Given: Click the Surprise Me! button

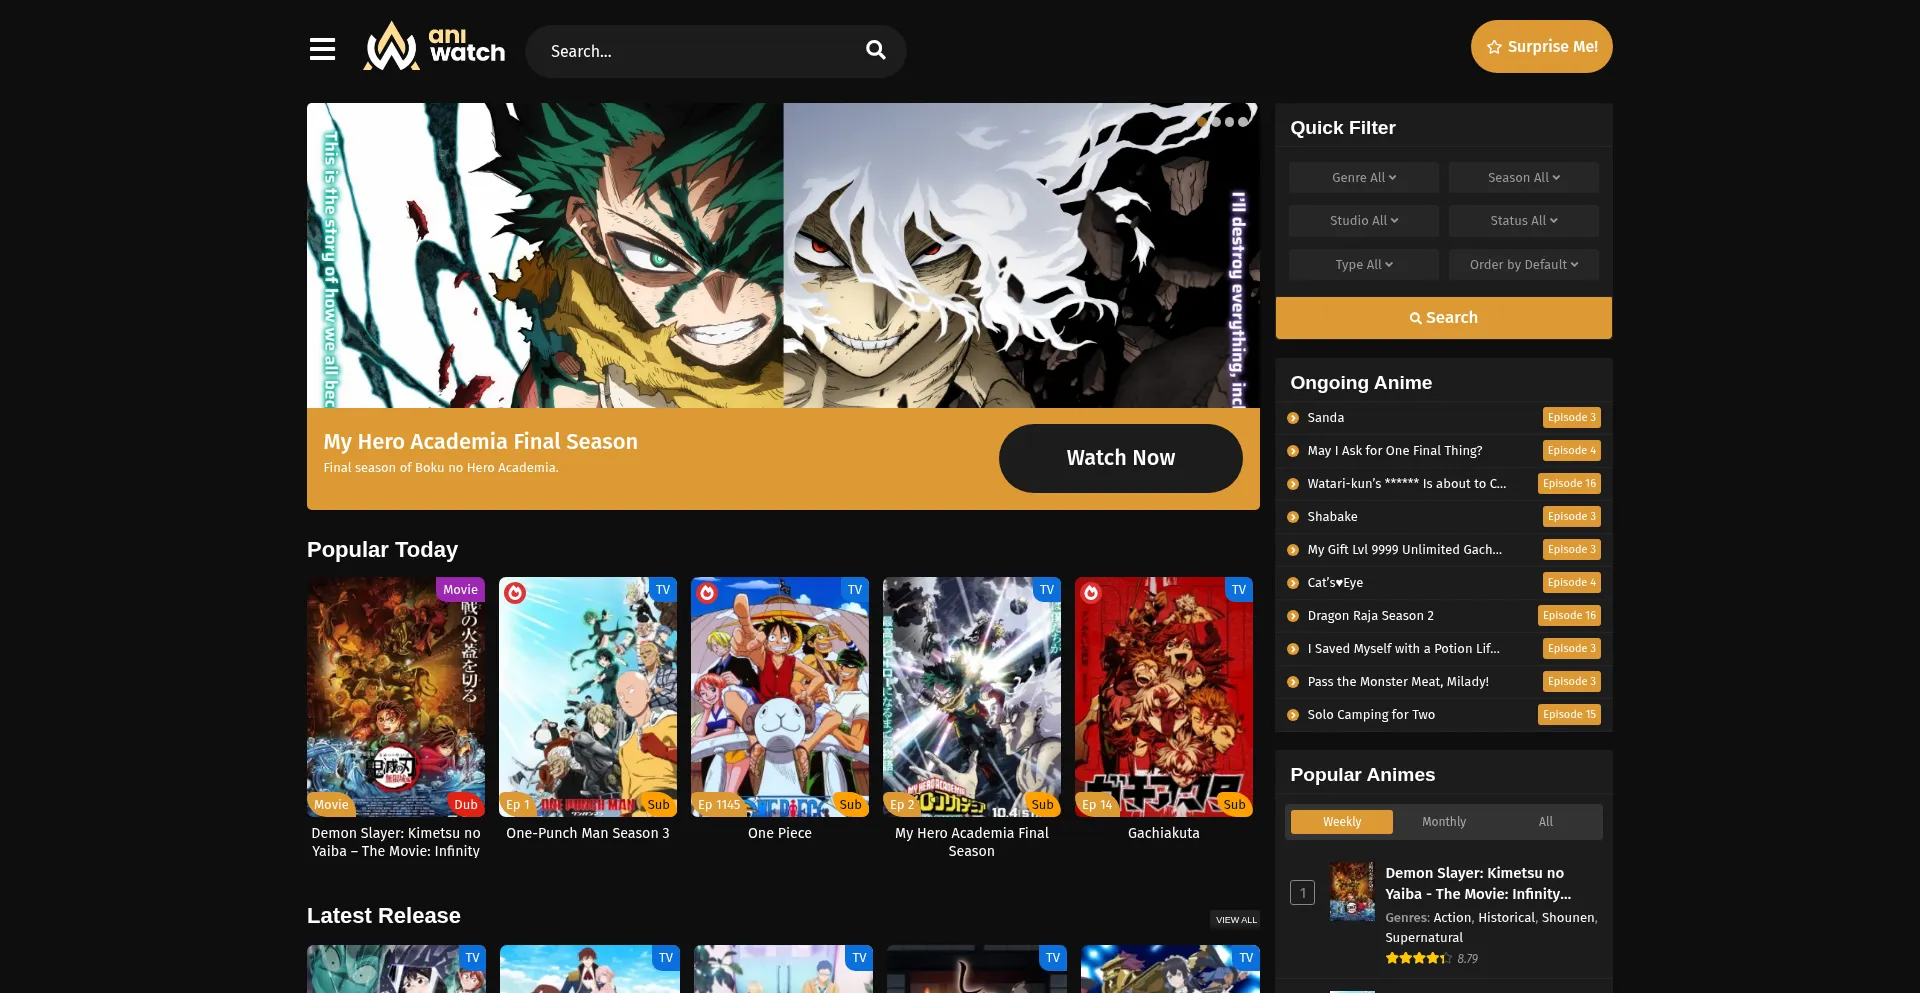Looking at the screenshot, I should (x=1541, y=47).
